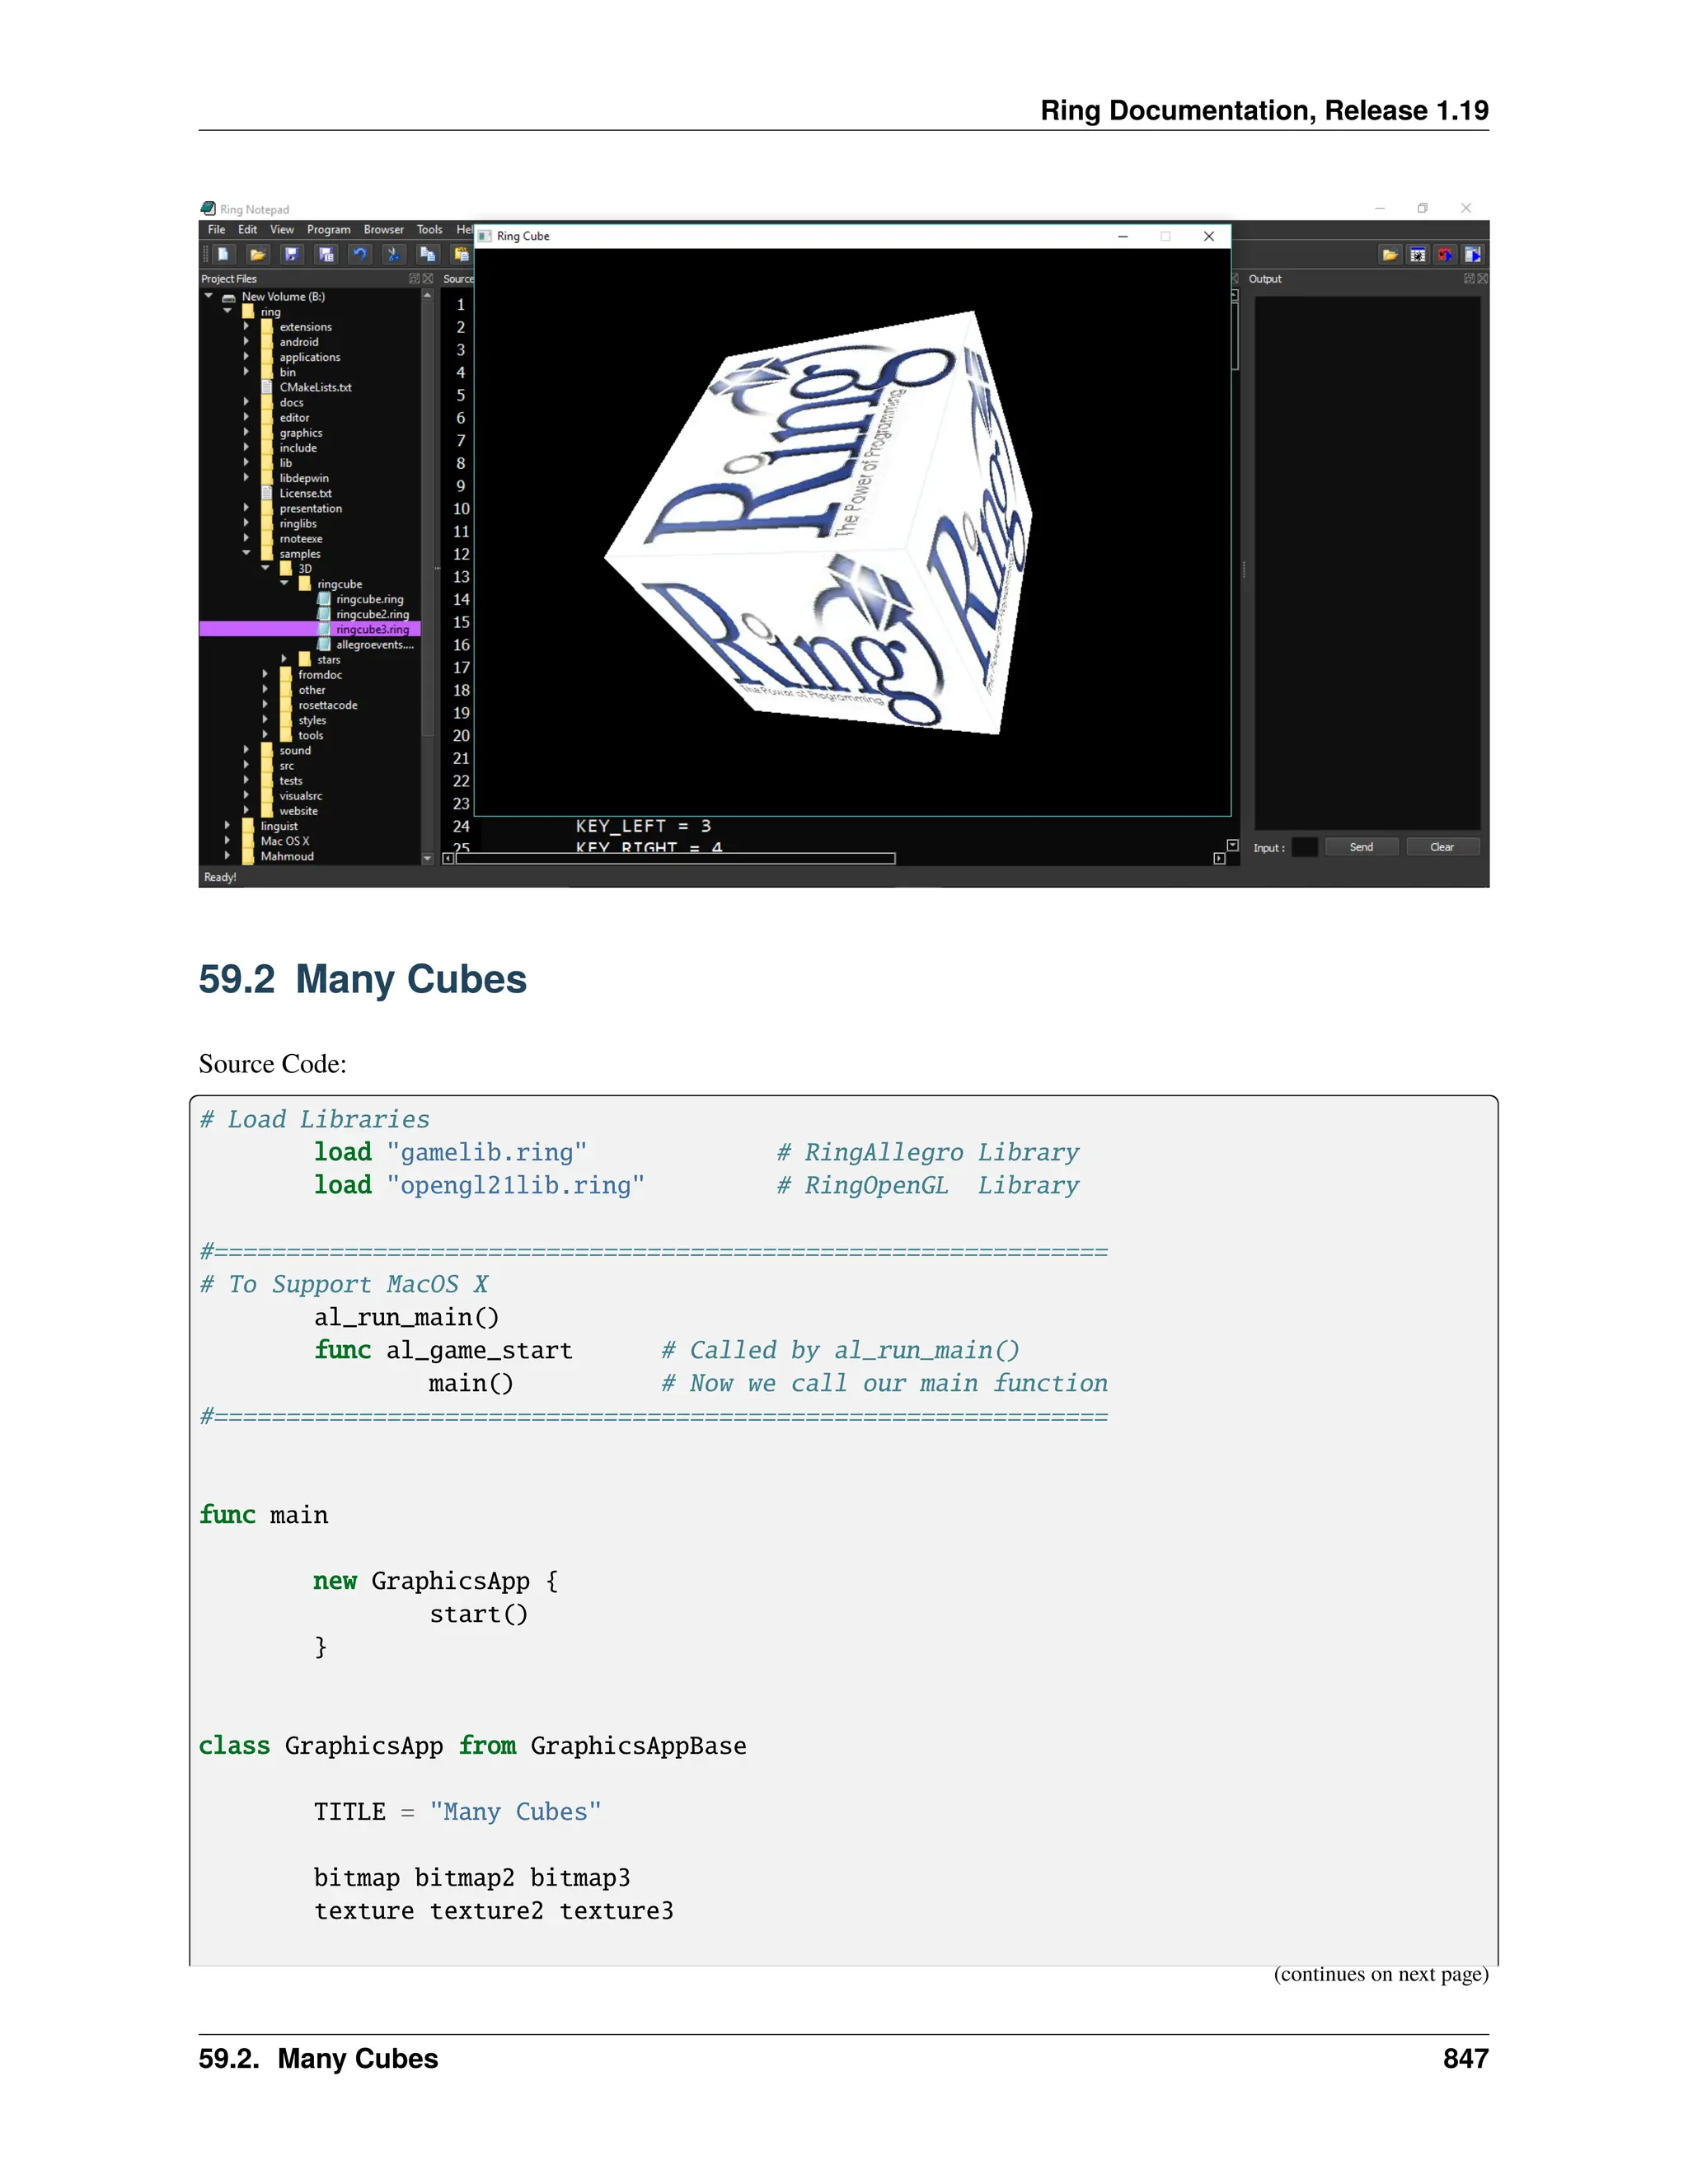Collapse the samples folder

(246, 553)
